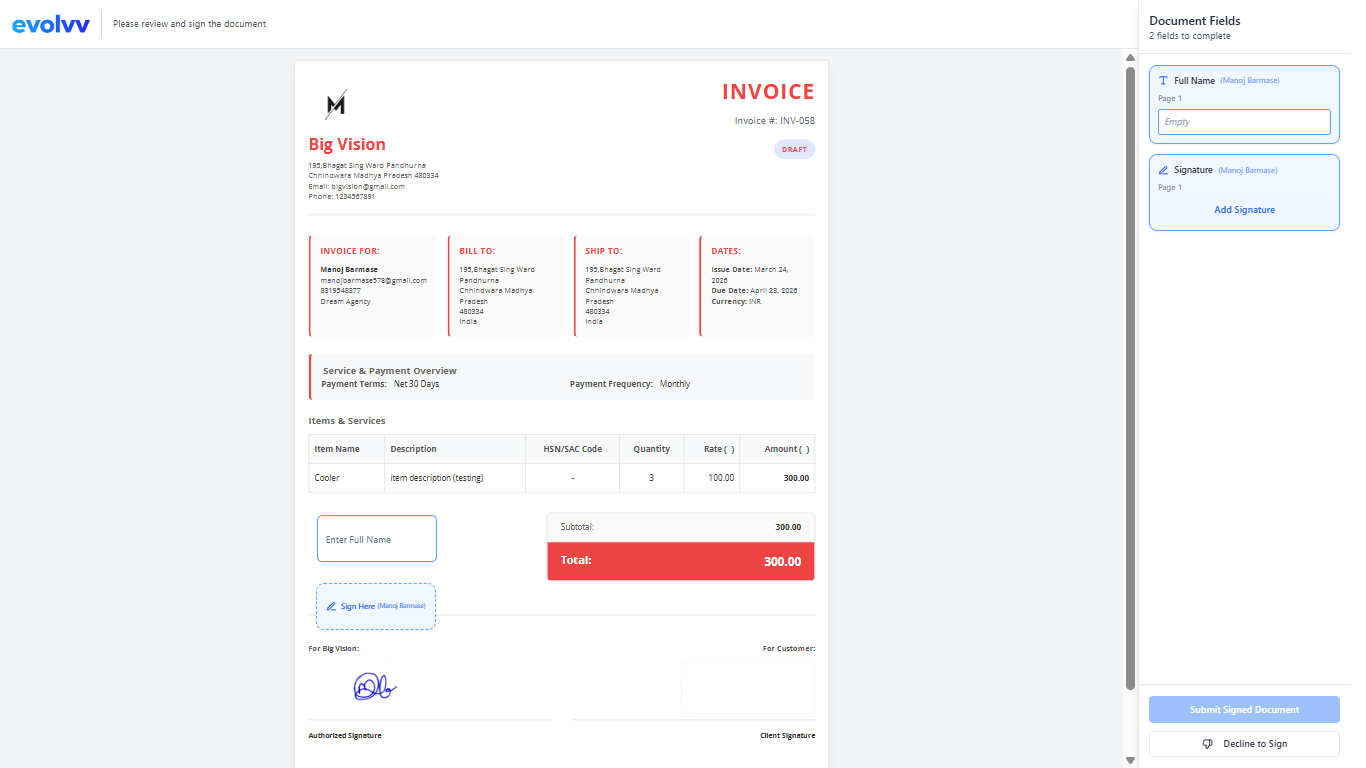Screen dimensions: 1366x768
Task: Click the Big Vision M logo
Action: pos(336,103)
